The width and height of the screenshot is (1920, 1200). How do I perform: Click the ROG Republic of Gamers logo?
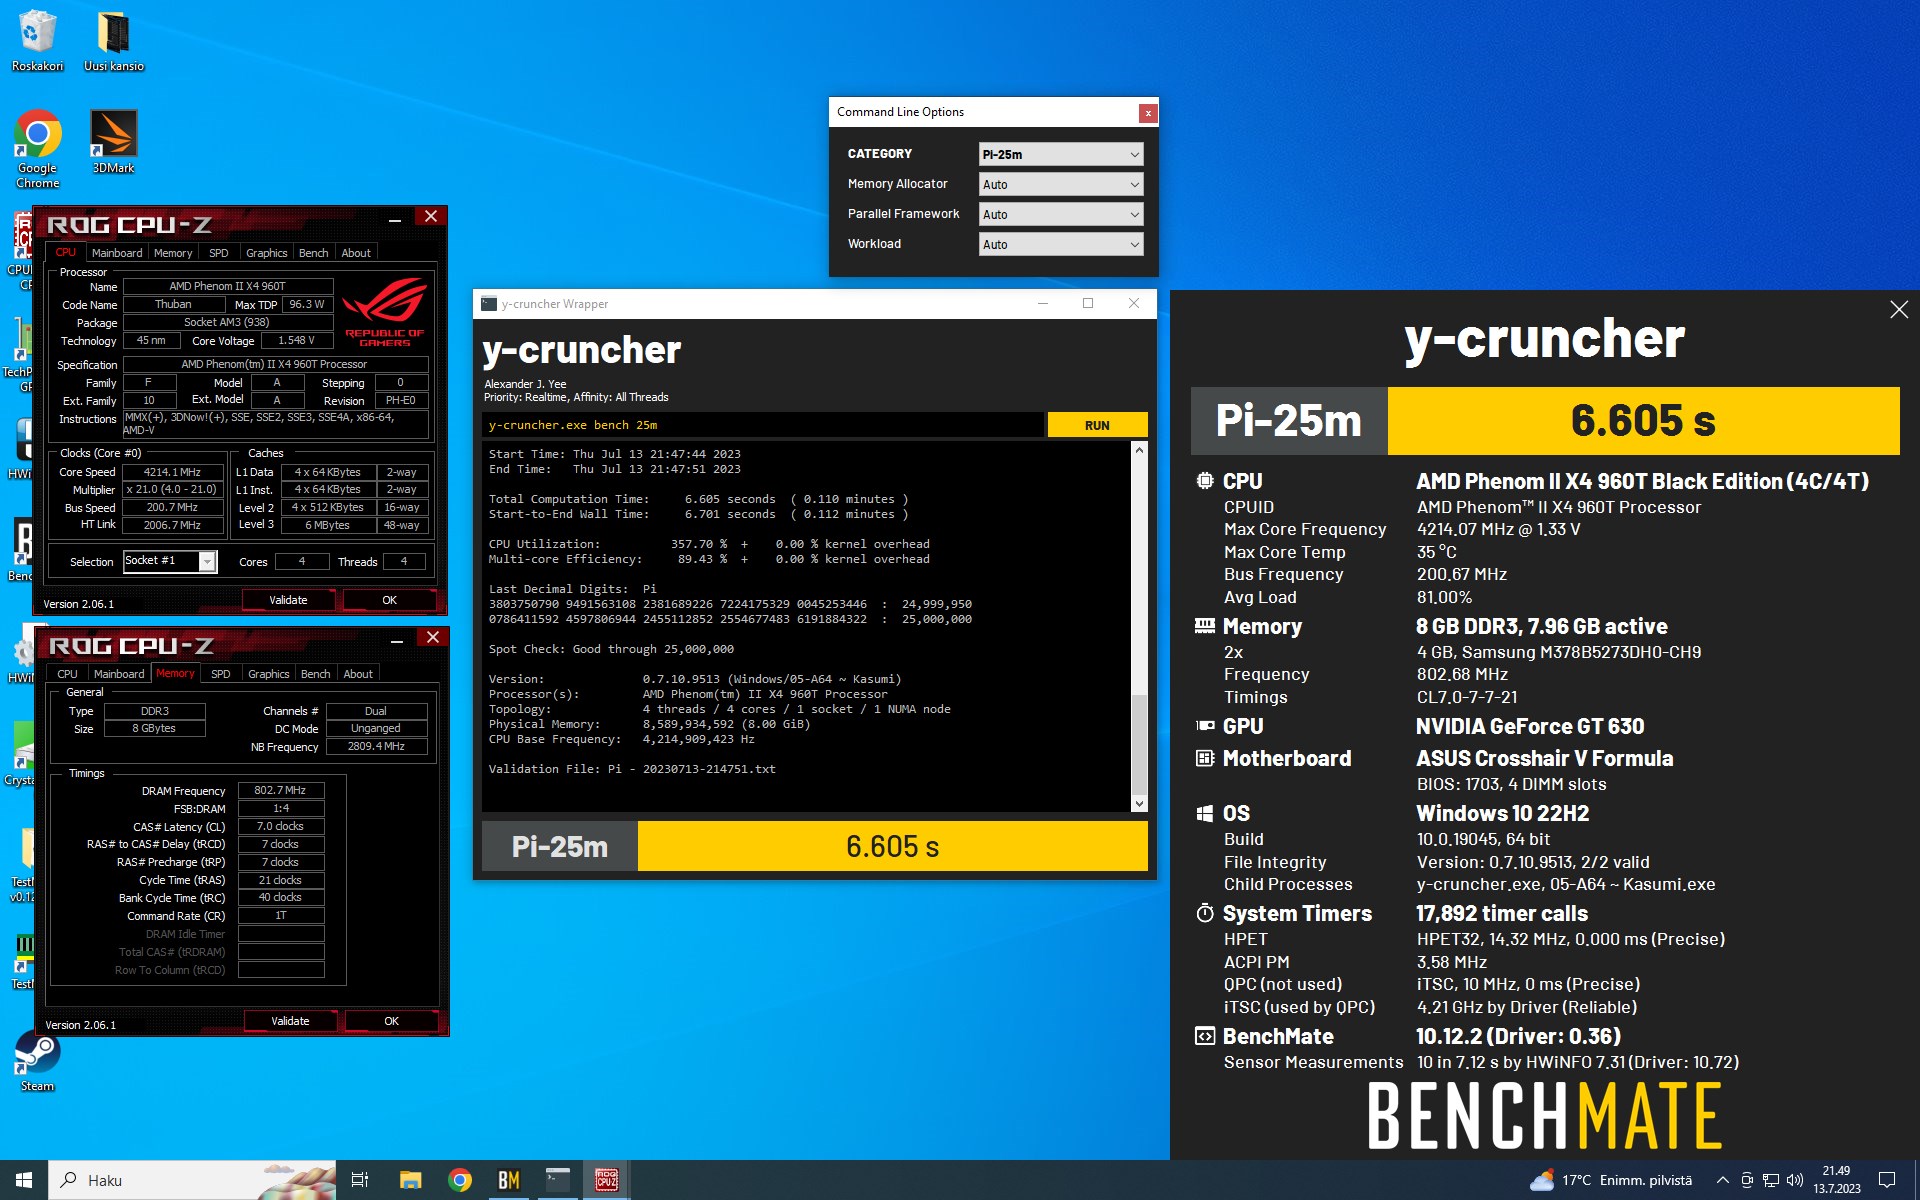coord(385,311)
